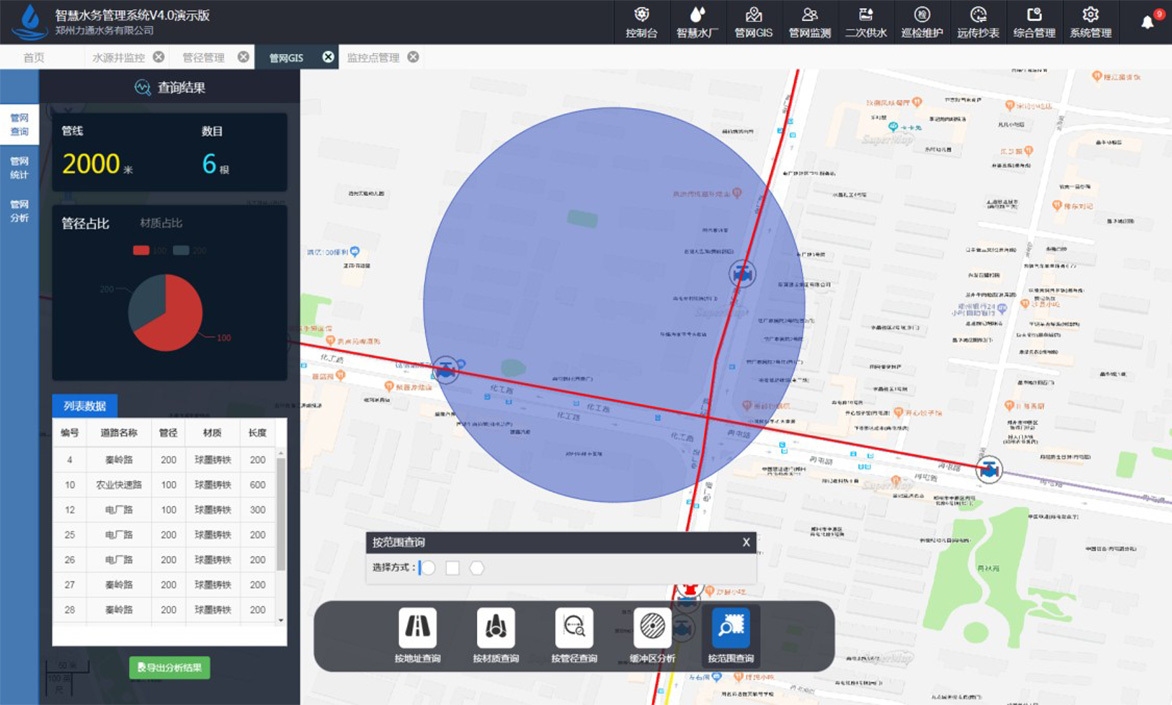Switch to 首页 tab
The width and height of the screenshot is (1172, 705).
[34, 58]
